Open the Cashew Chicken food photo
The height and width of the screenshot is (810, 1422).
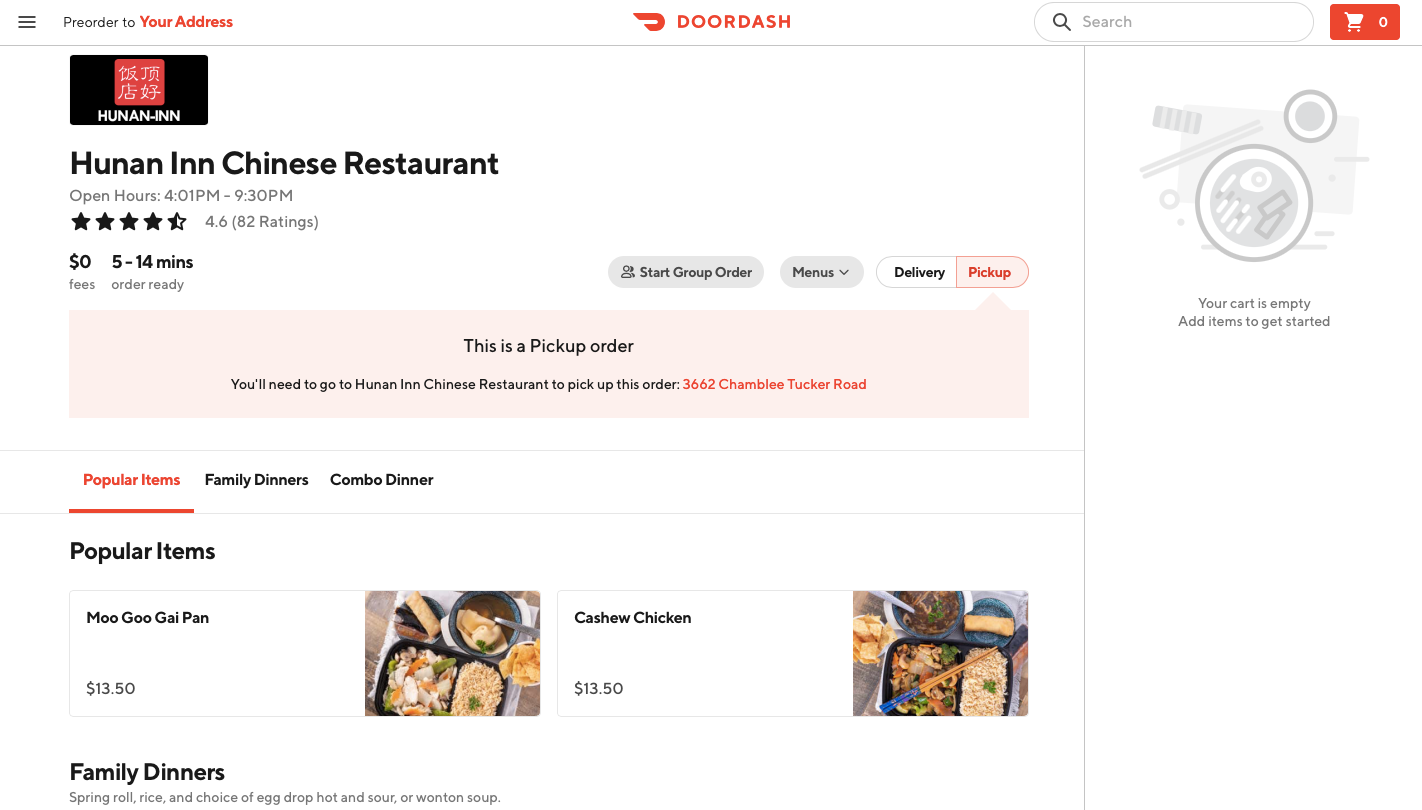click(940, 653)
